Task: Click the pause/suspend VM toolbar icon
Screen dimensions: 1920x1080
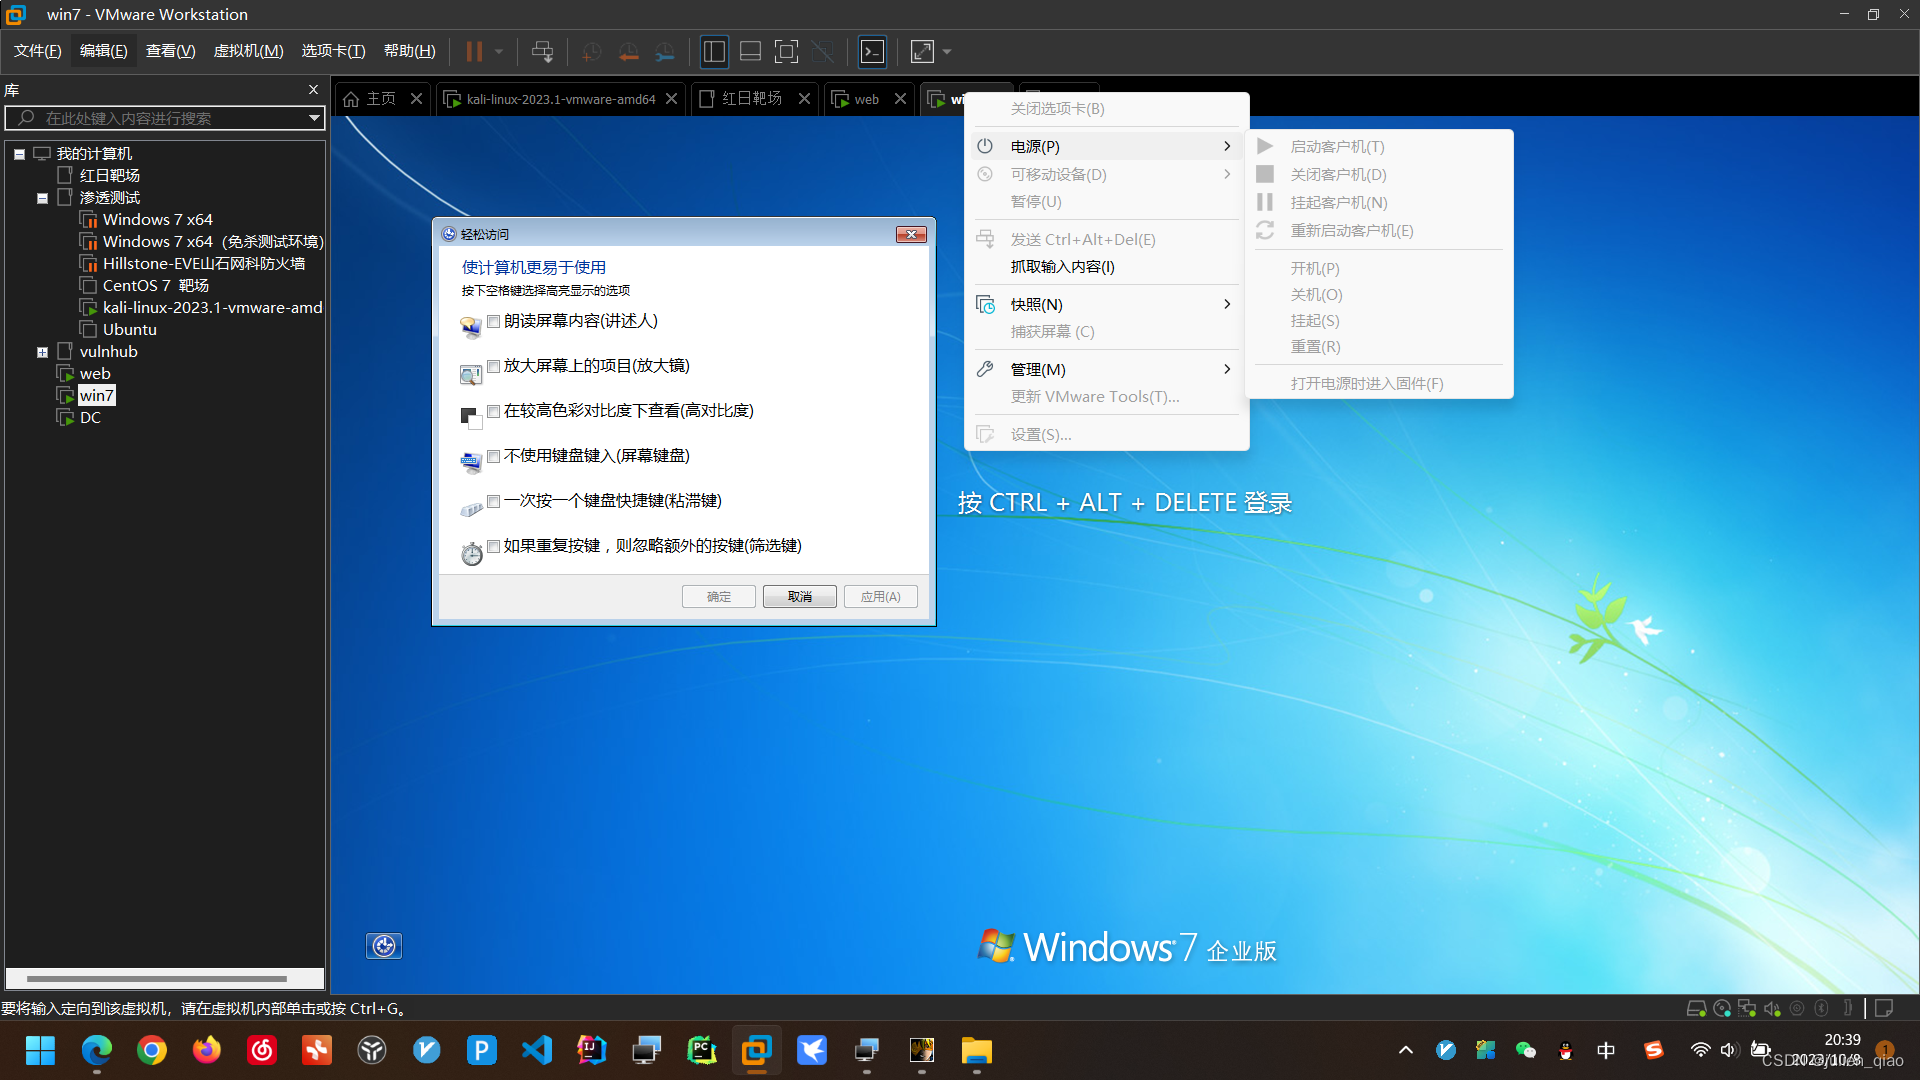Action: (474, 51)
